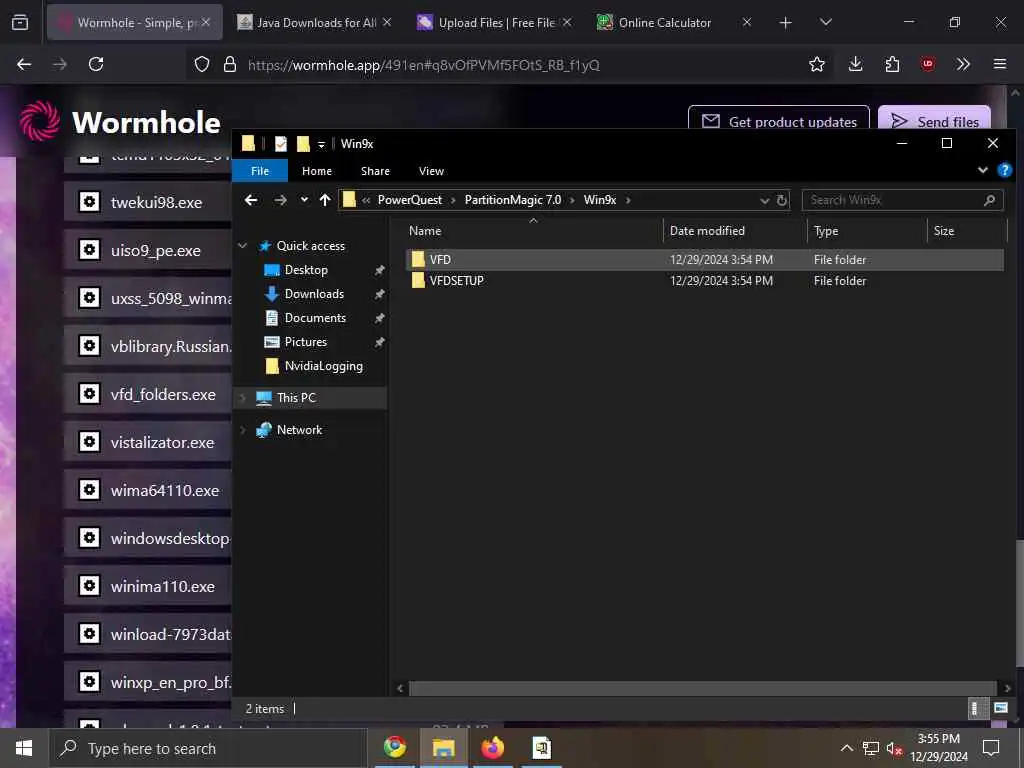The width and height of the screenshot is (1024, 768).
Task: Select Desktop in Quick access
Action: click(x=306, y=270)
